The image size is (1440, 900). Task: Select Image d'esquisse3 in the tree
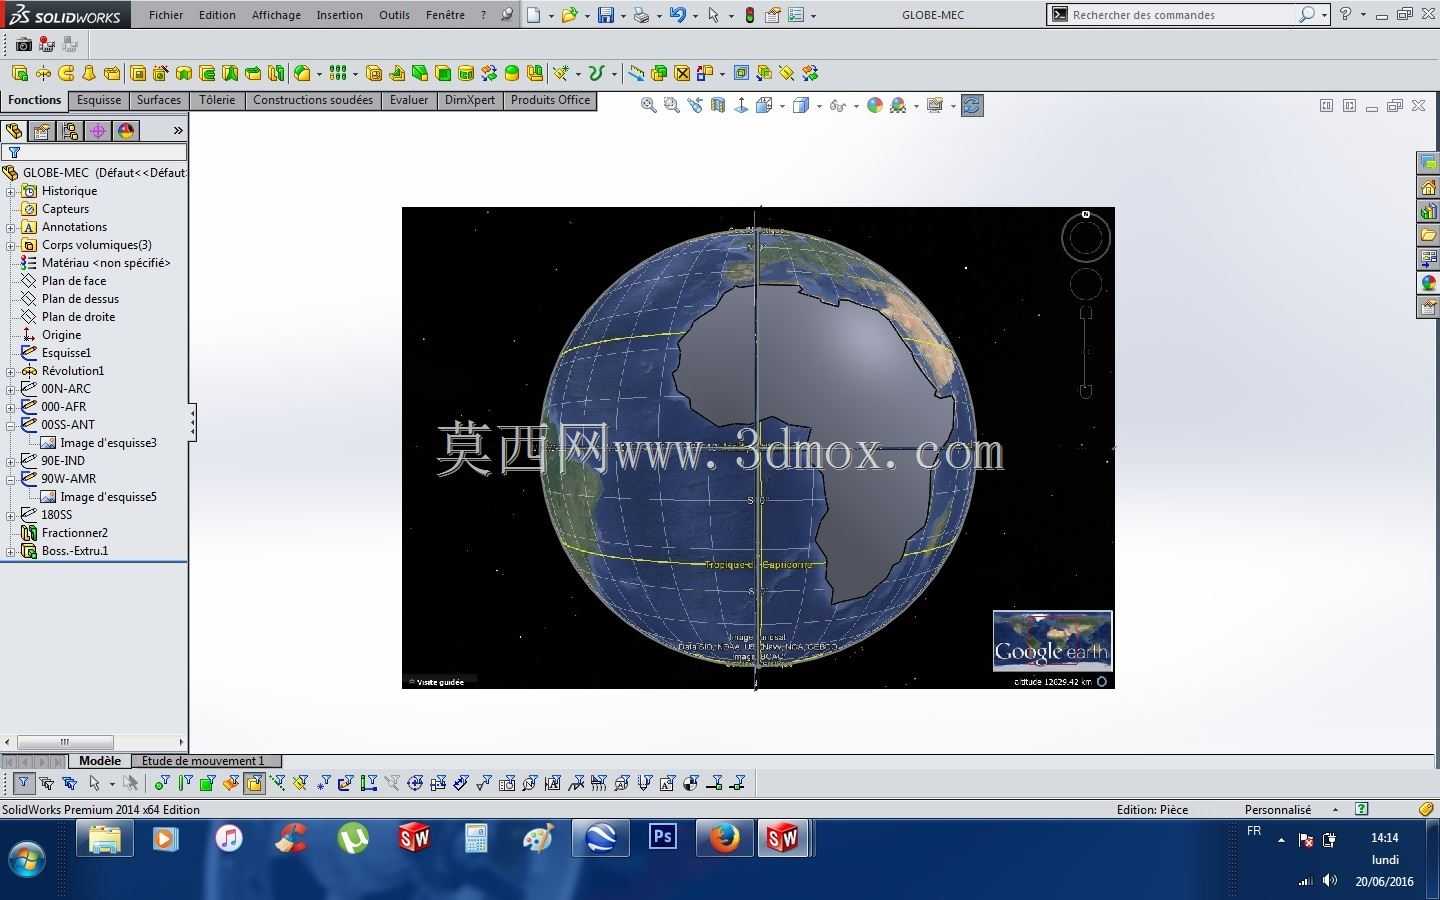pyautogui.click(x=108, y=443)
